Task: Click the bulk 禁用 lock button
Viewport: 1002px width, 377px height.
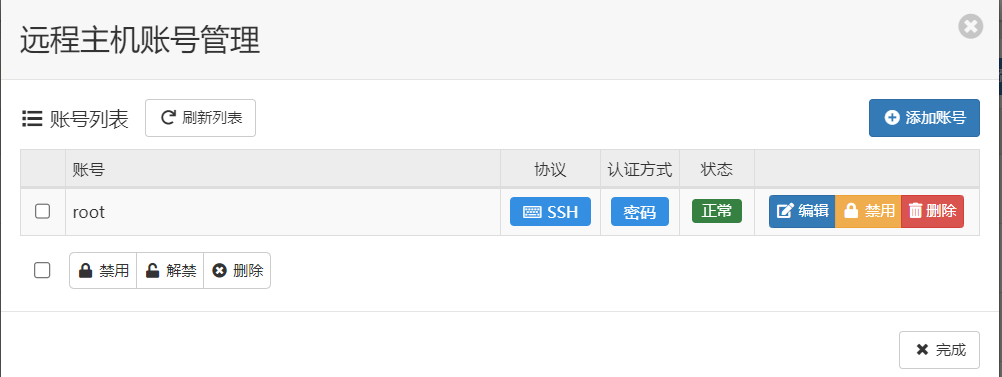Action: 103,271
